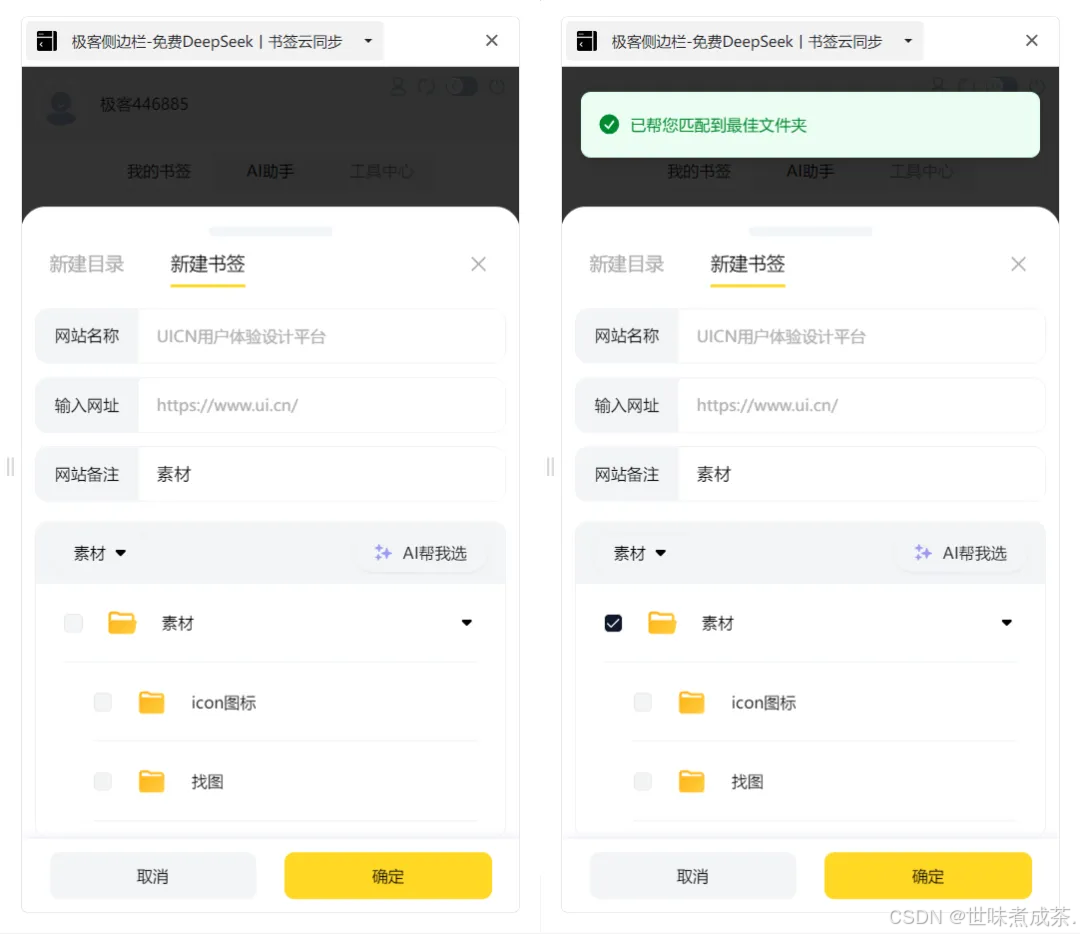
Task: Switch to 新建目录 tab in right panel
Action: click(627, 264)
